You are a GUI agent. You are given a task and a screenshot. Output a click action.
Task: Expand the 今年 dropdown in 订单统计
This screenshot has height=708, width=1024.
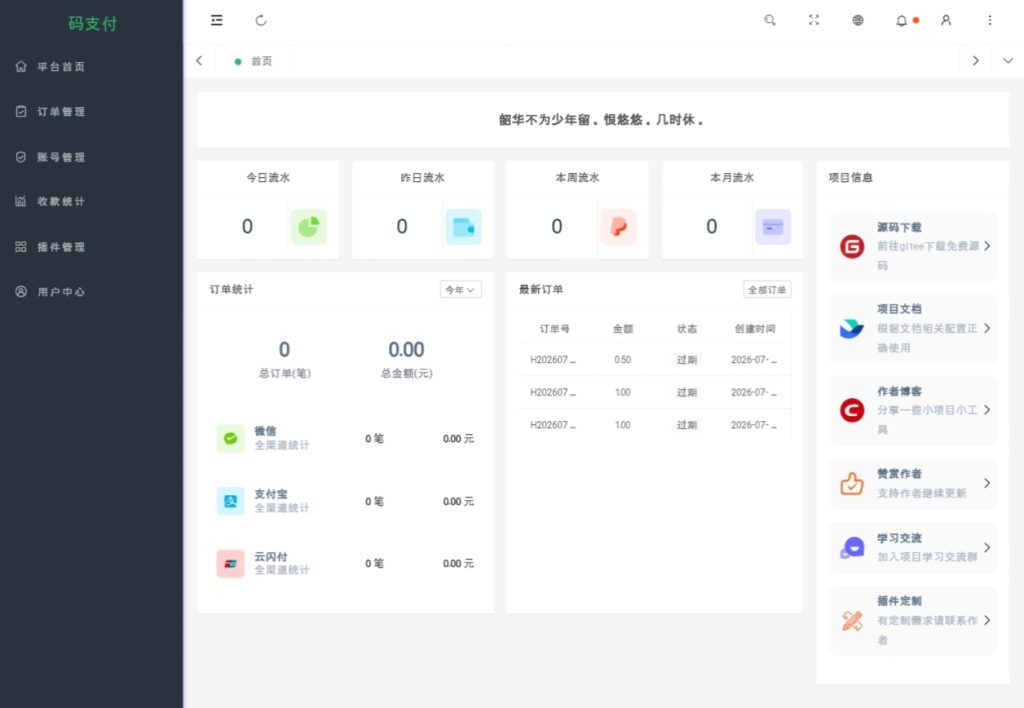(x=460, y=289)
